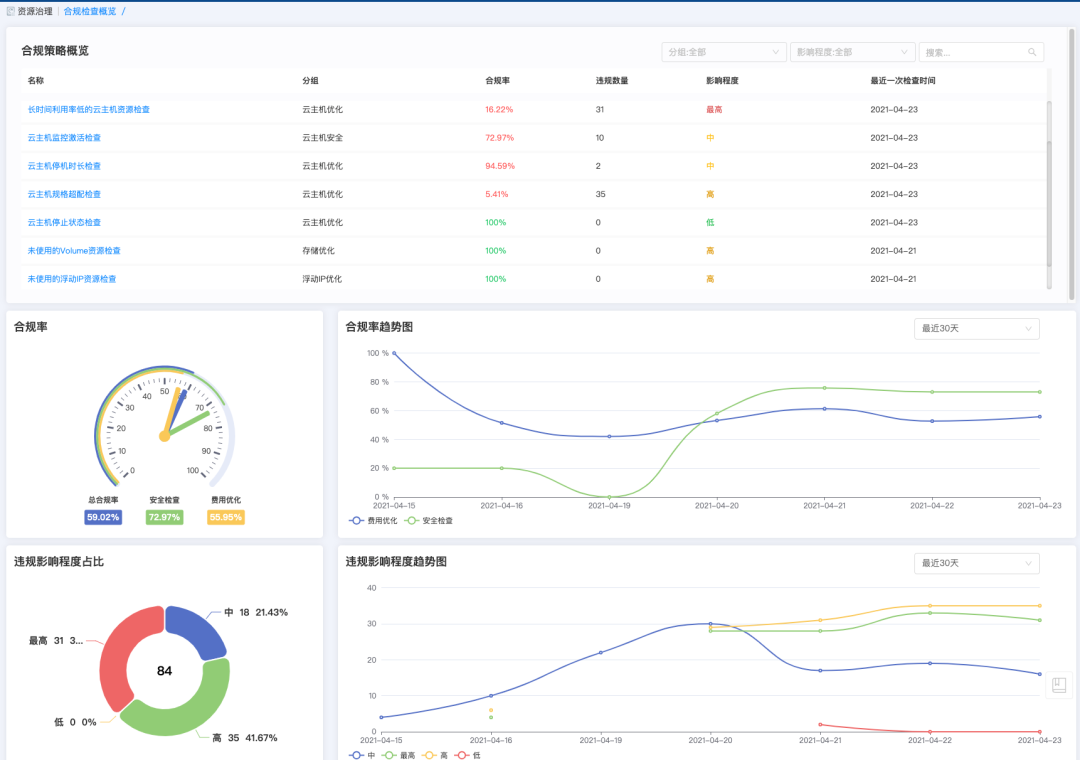The image size is (1080, 760).
Task: Click the 59.02% 总合规率 badge
Action: click(103, 517)
